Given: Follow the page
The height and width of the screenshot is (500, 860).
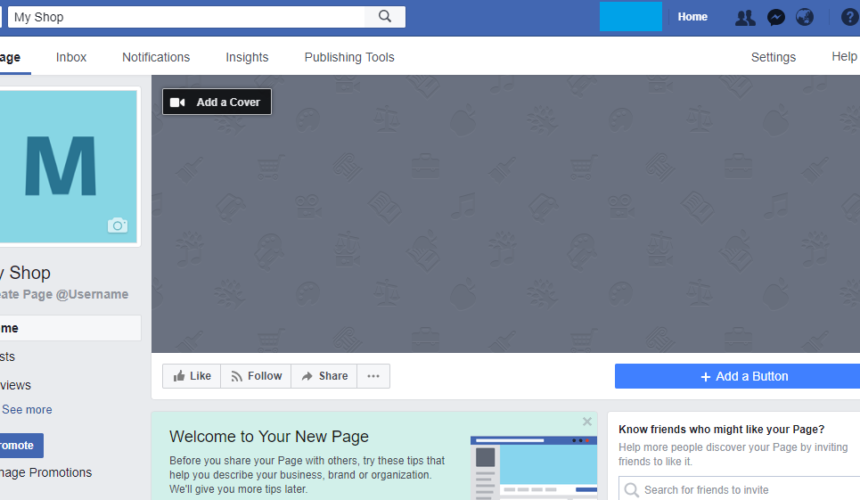Looking at the screenshot, I should [256, 376].
